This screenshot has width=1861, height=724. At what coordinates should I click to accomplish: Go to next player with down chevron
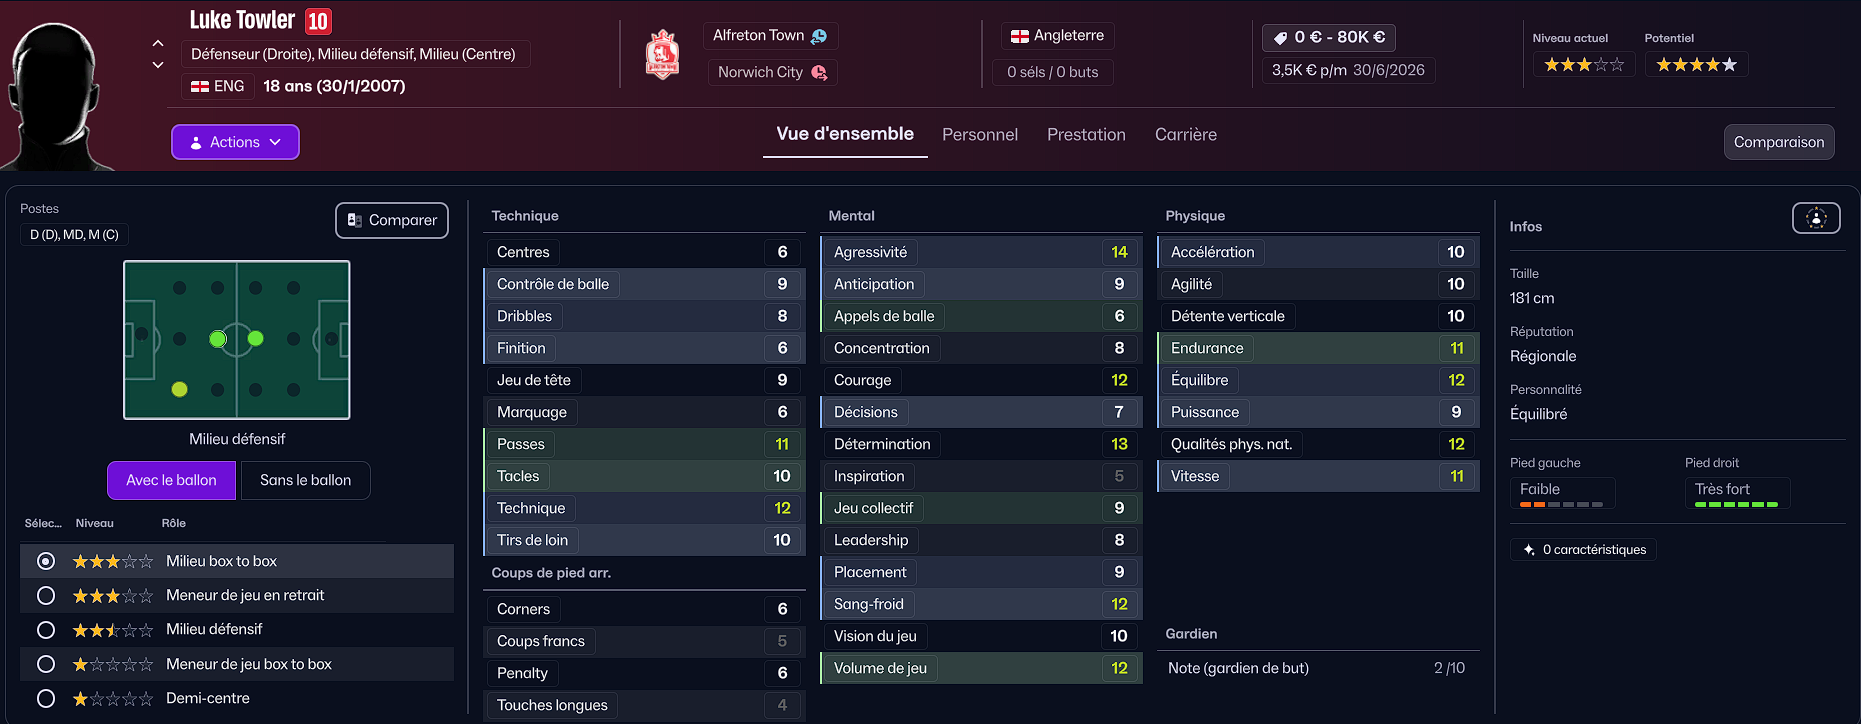click(x=158, y=65)
